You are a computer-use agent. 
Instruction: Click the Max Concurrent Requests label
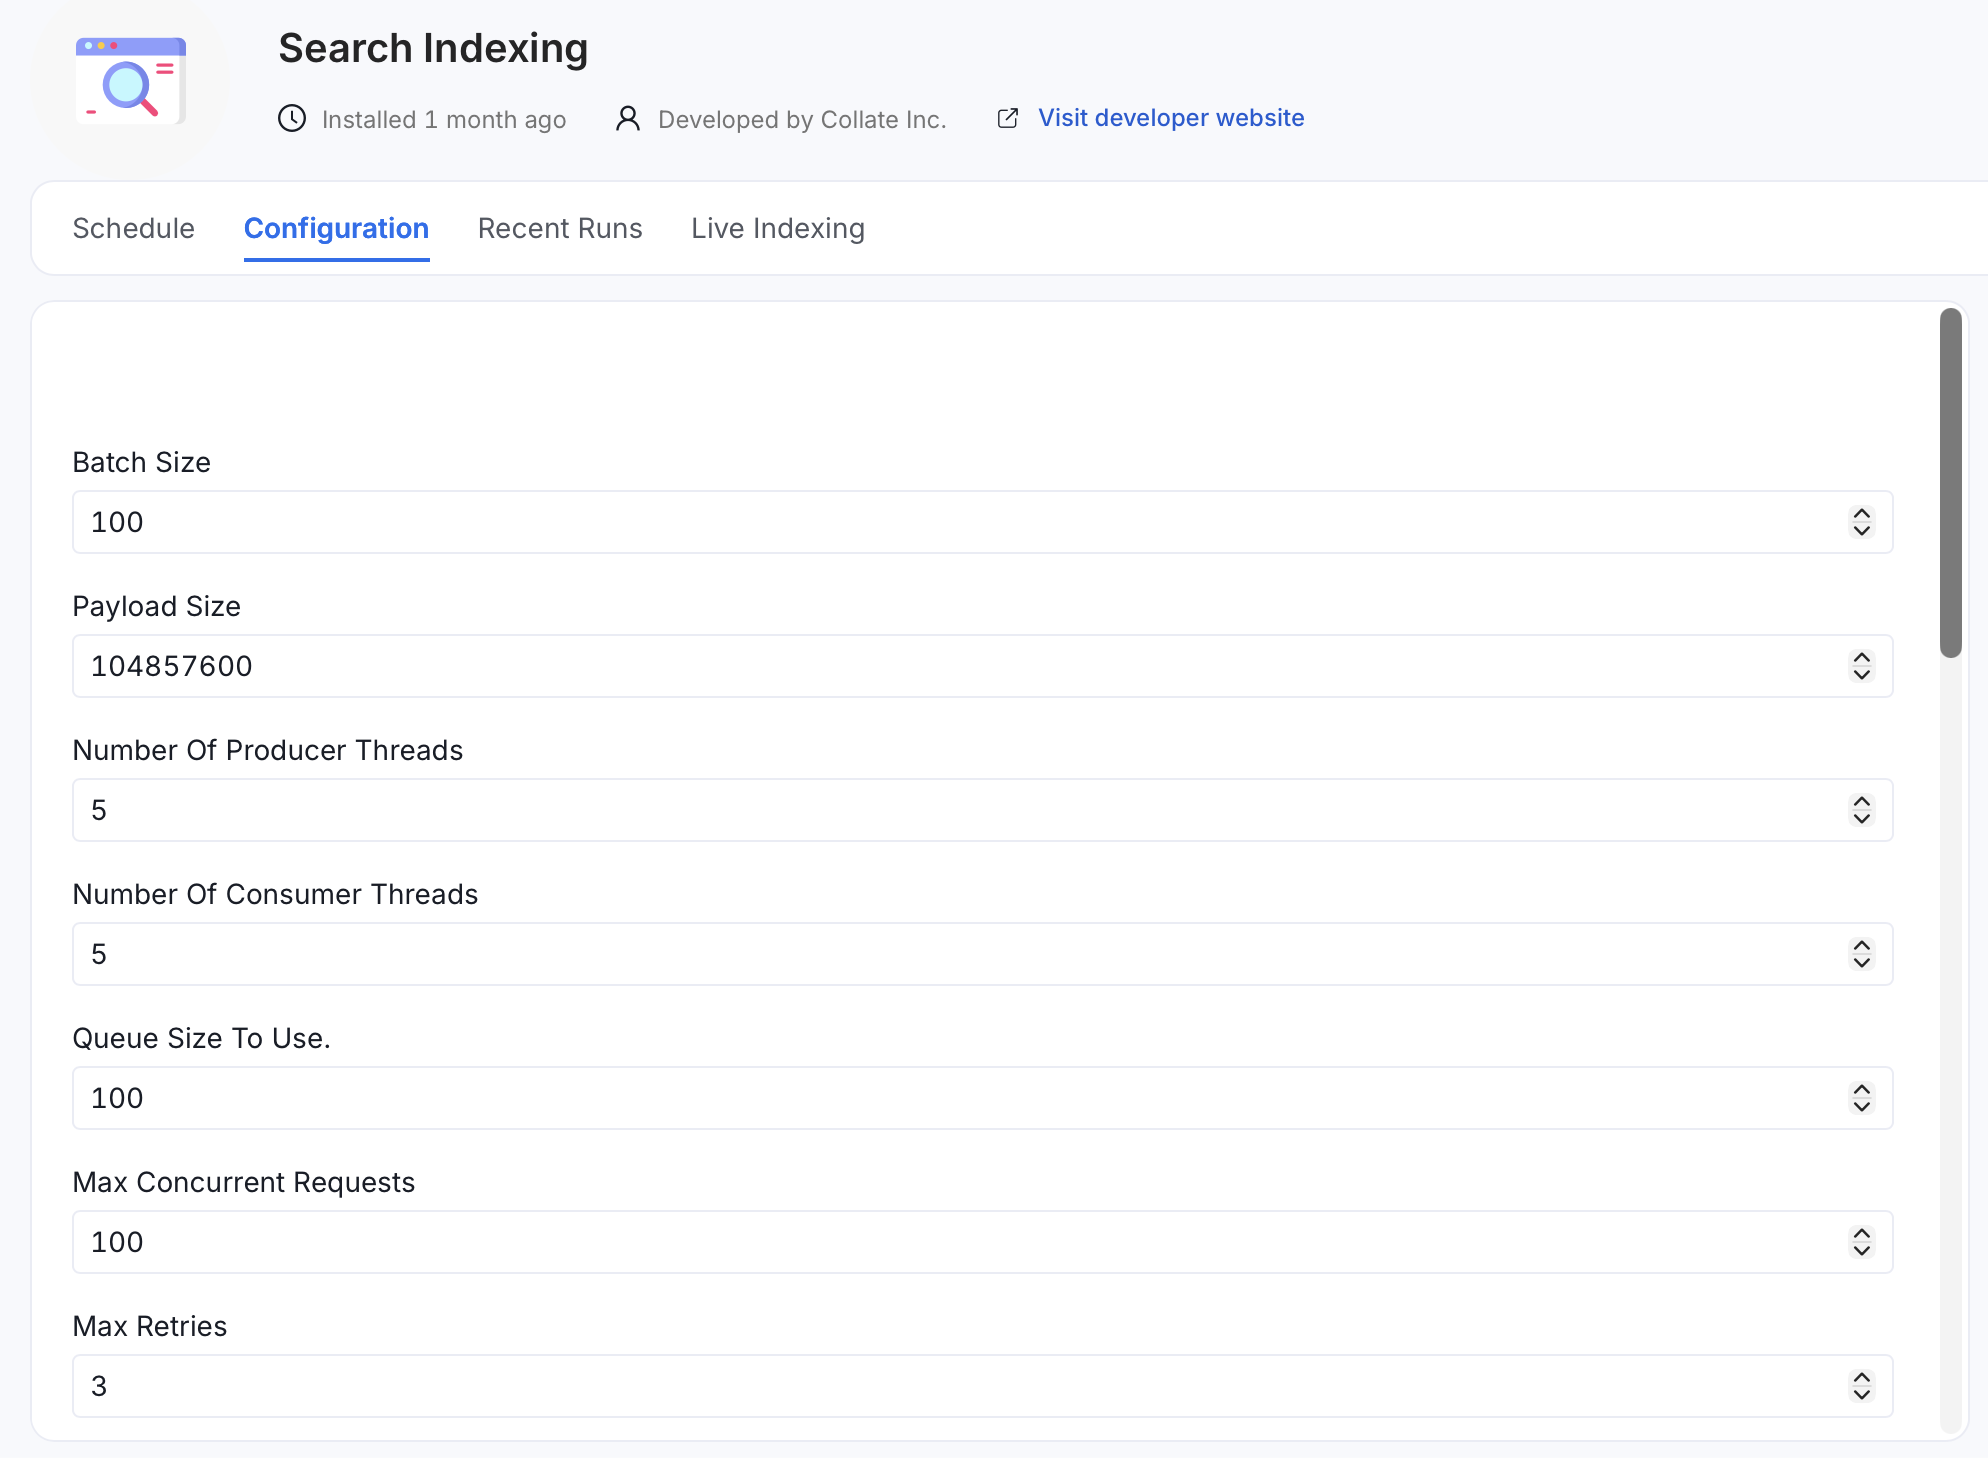(244, 1182)
